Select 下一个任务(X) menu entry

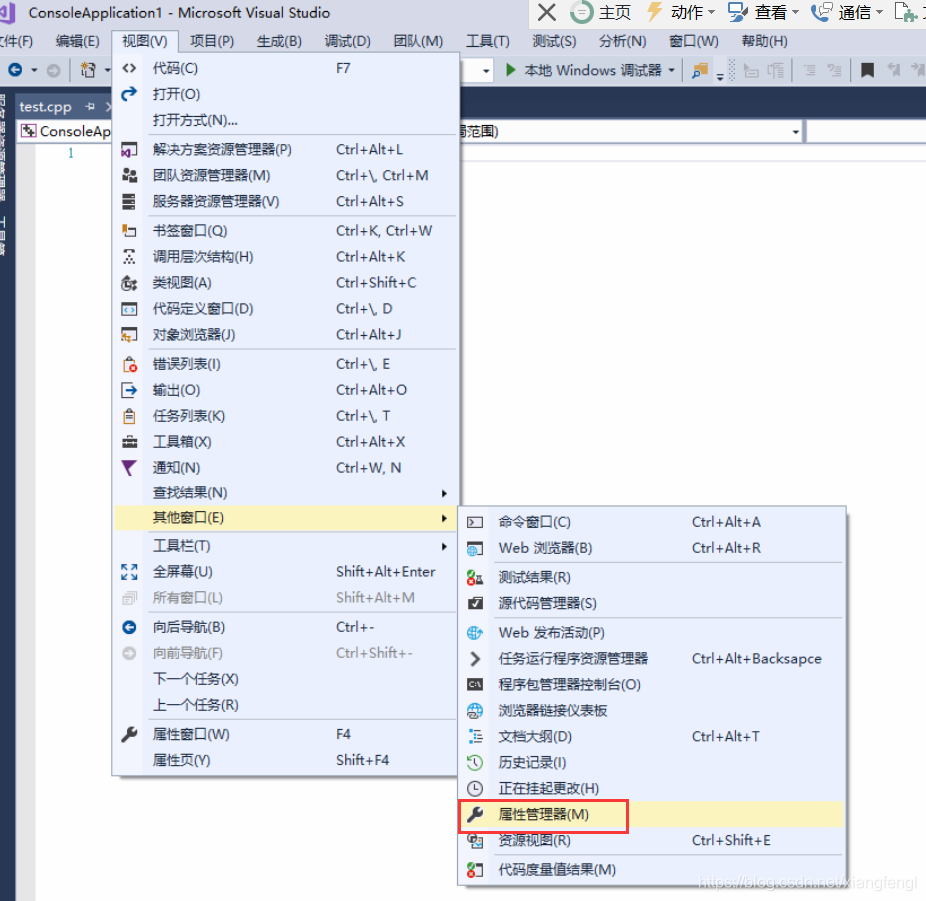(x=285, y=679)
